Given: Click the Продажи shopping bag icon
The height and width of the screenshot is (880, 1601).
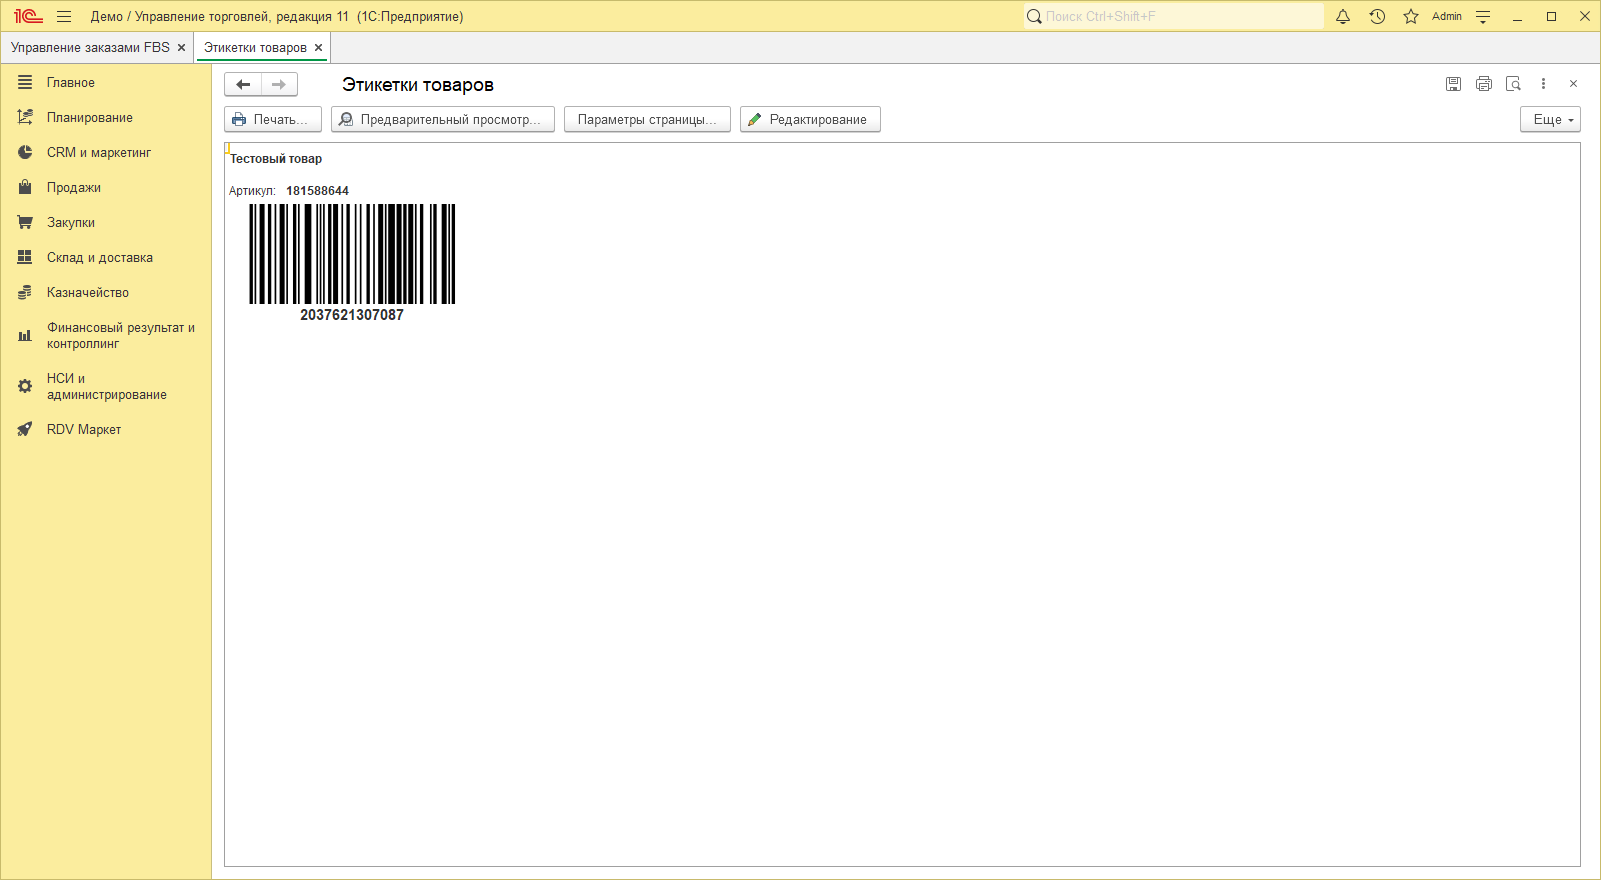Looking at the screenshot, I should pos(25,187).
